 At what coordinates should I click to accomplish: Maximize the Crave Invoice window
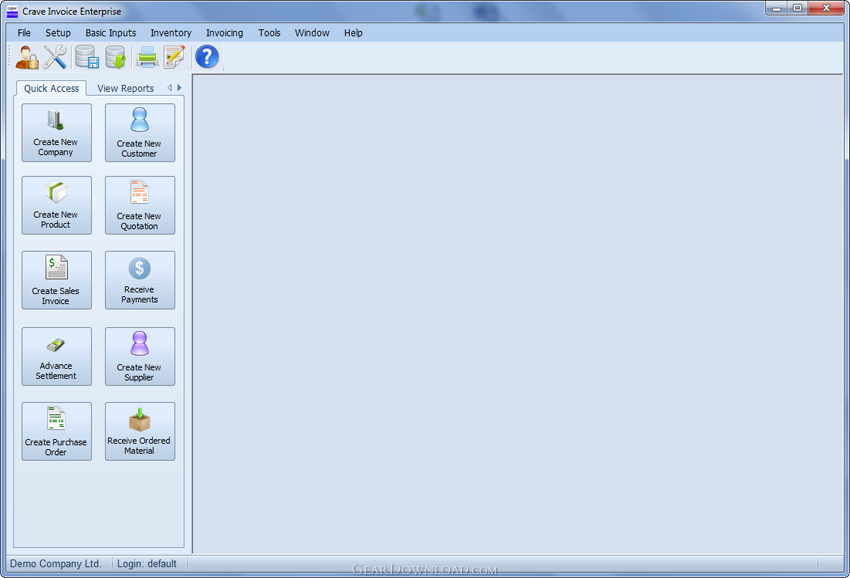[x=797, y=8]
